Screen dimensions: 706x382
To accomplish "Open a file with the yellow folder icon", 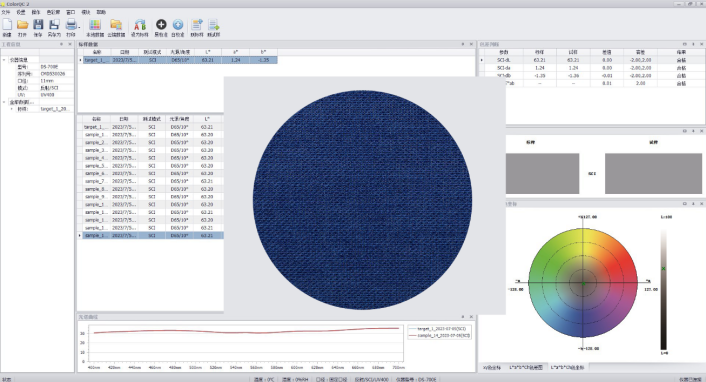I will [23, 25].
